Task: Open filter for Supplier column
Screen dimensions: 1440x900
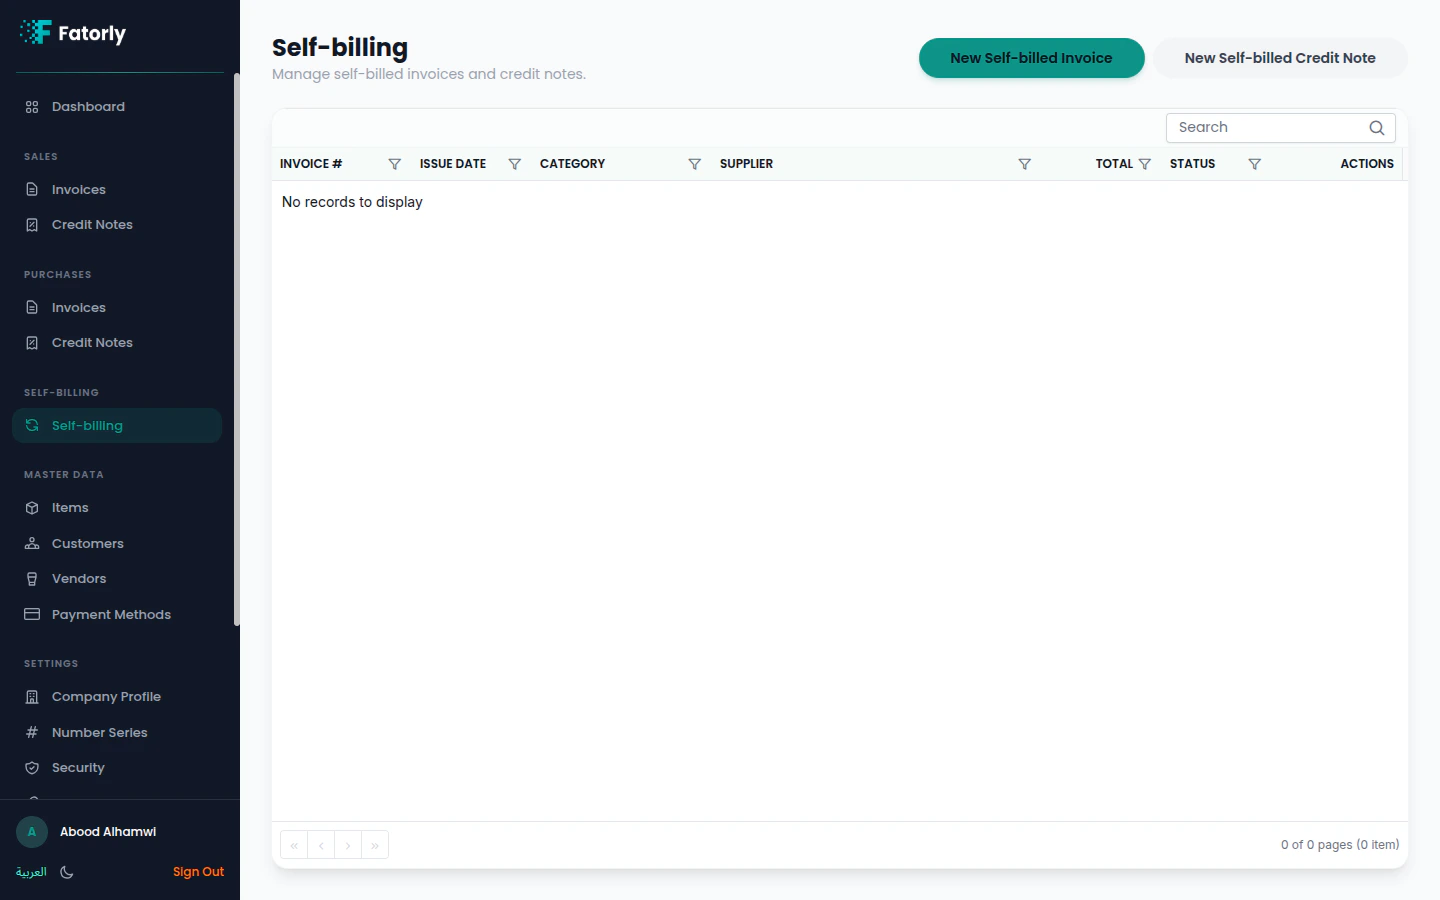Action: pos(1025,164)
